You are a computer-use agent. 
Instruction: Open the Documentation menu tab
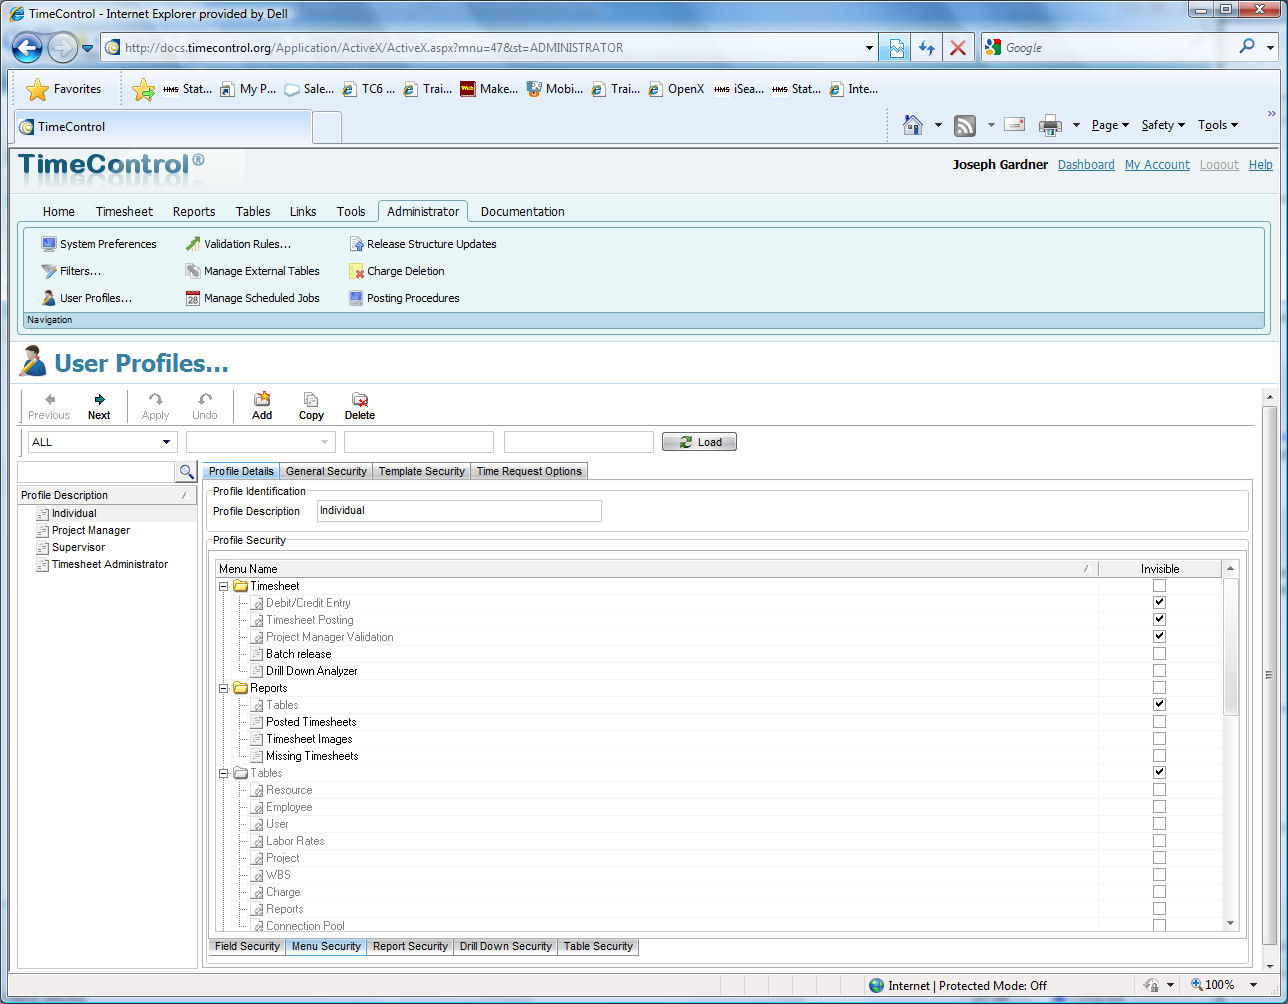coord(522,211)
